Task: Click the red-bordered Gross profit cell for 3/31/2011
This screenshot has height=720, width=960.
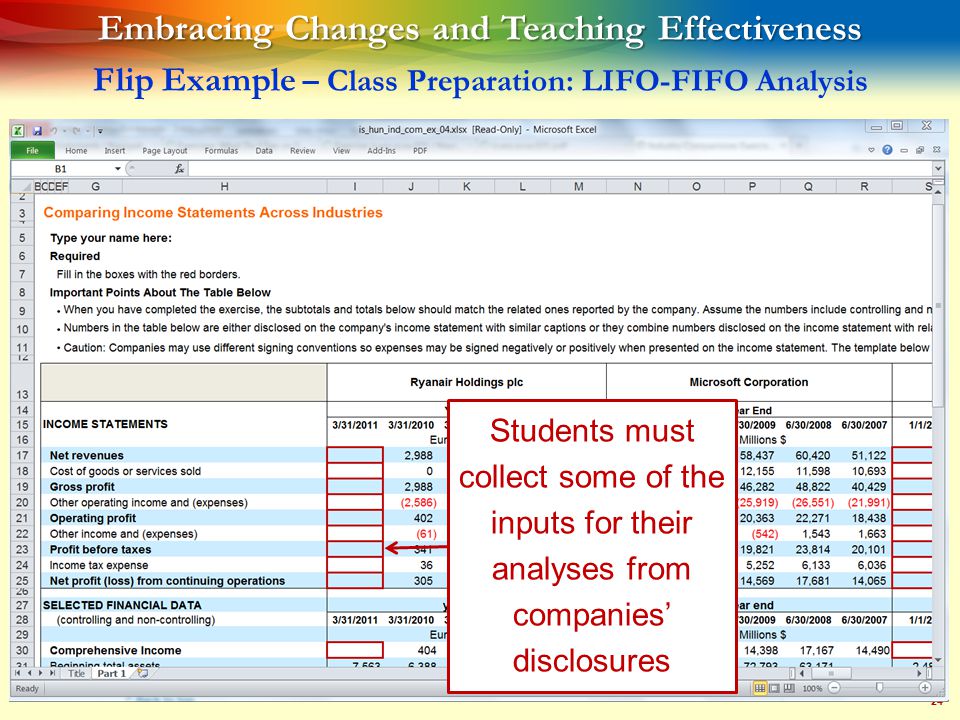Action: coord(355,487)
